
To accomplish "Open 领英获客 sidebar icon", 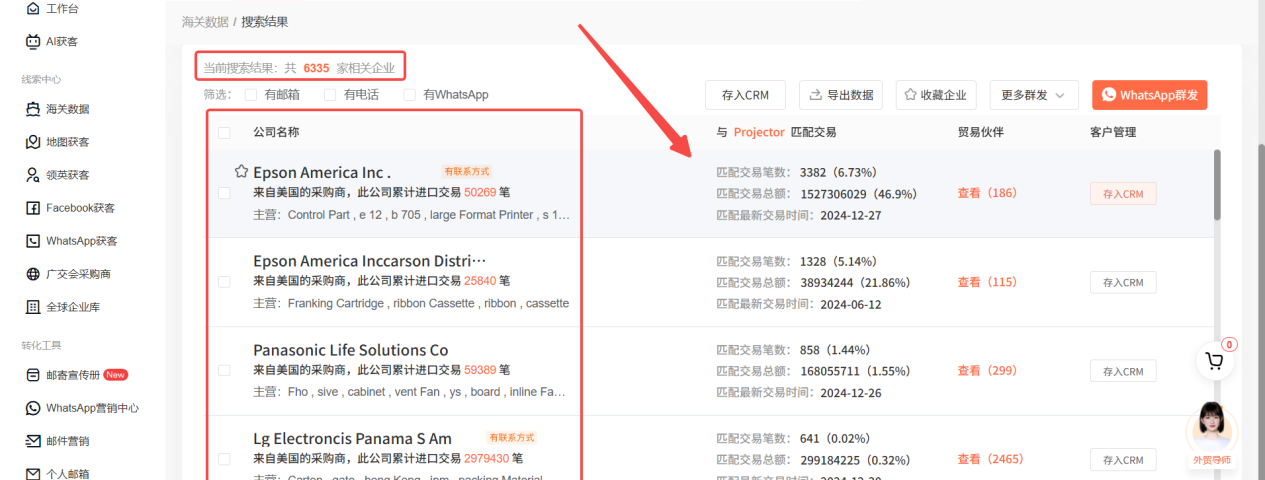I will 33,175.
